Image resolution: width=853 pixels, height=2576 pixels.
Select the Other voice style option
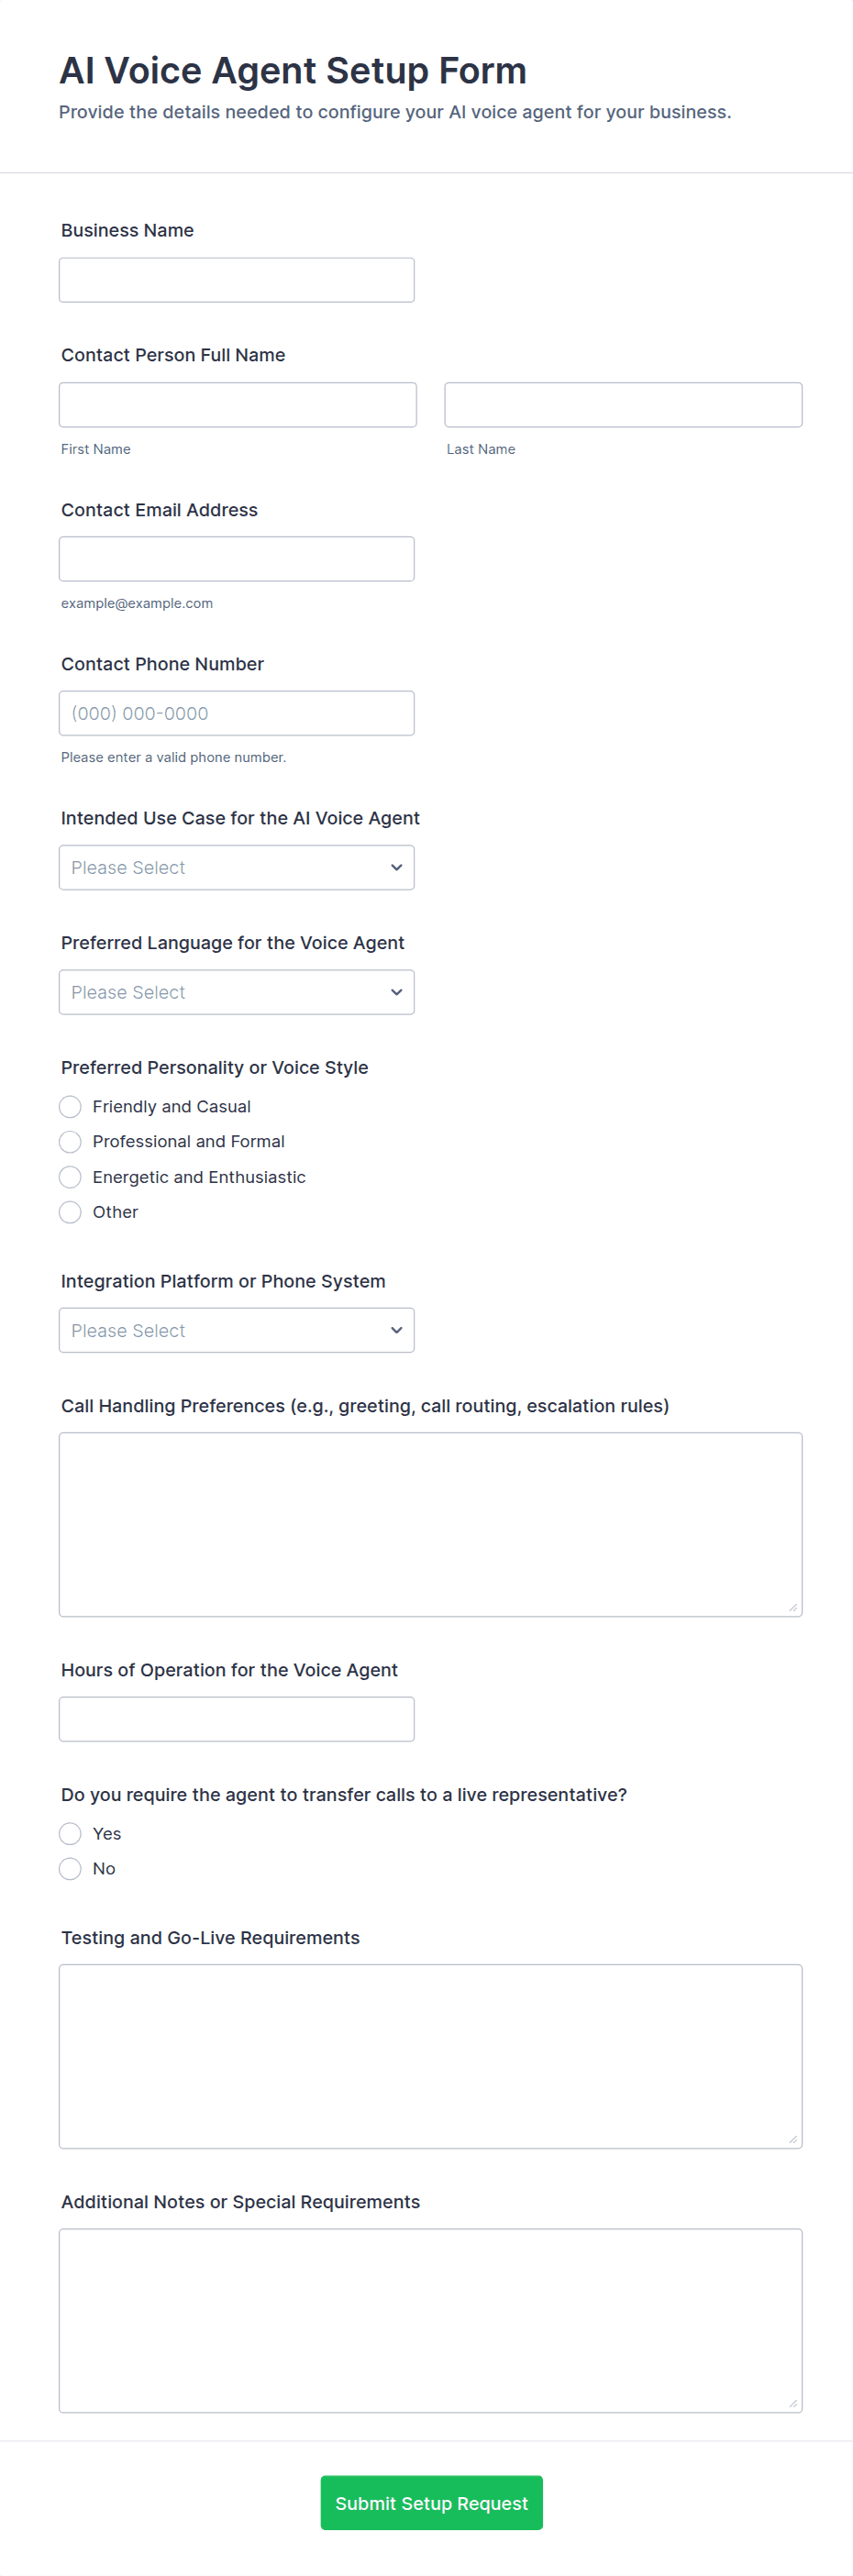(70, 1212)
